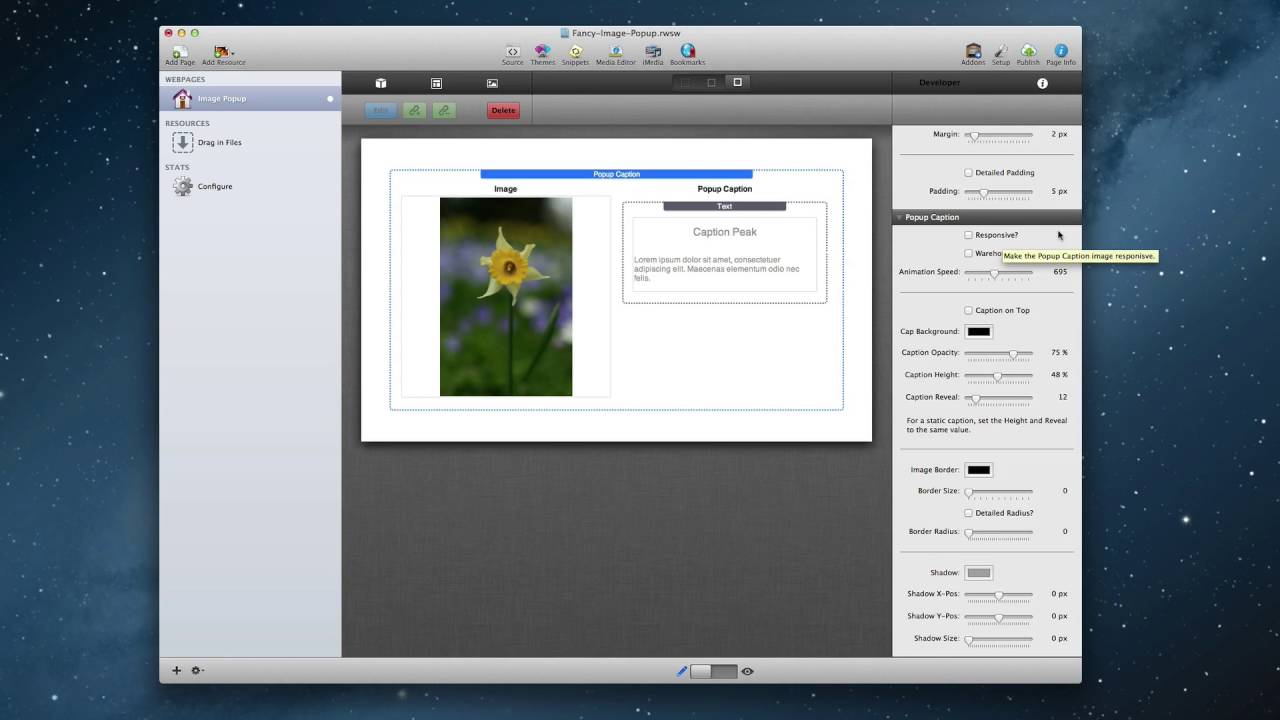Click the Border Size slider
1280x720 pixels.
pos(998,492)
